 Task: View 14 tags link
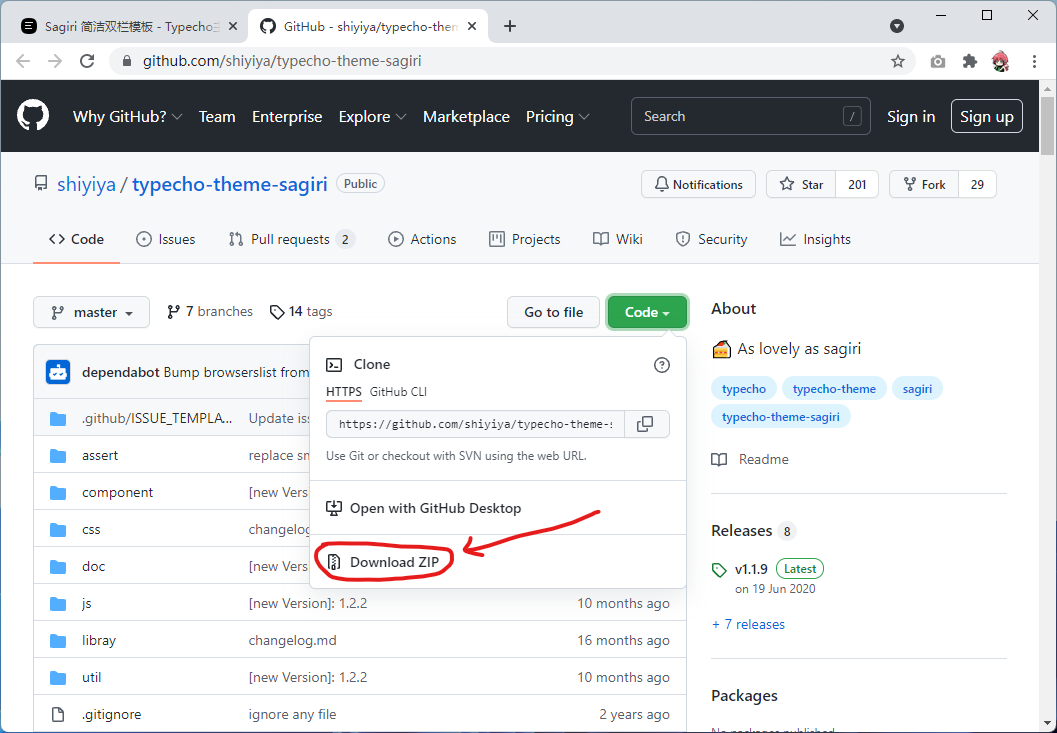(301, 312)
